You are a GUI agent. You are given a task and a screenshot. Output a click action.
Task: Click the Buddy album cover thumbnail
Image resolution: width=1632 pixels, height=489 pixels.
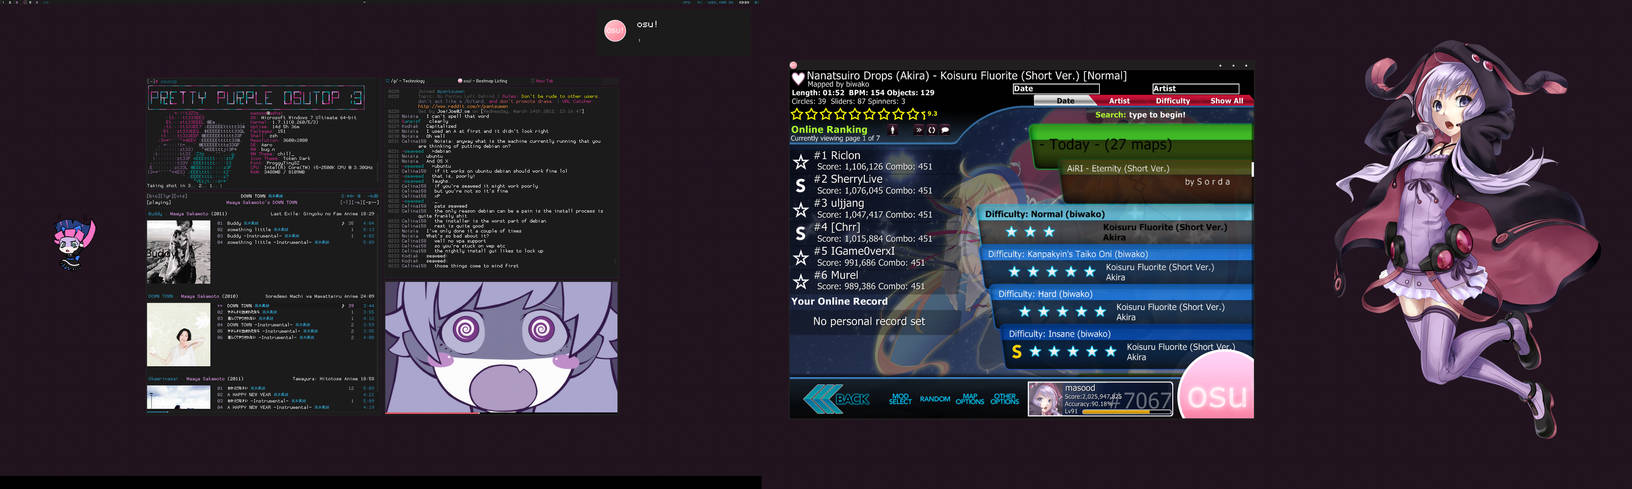(179, 252)
